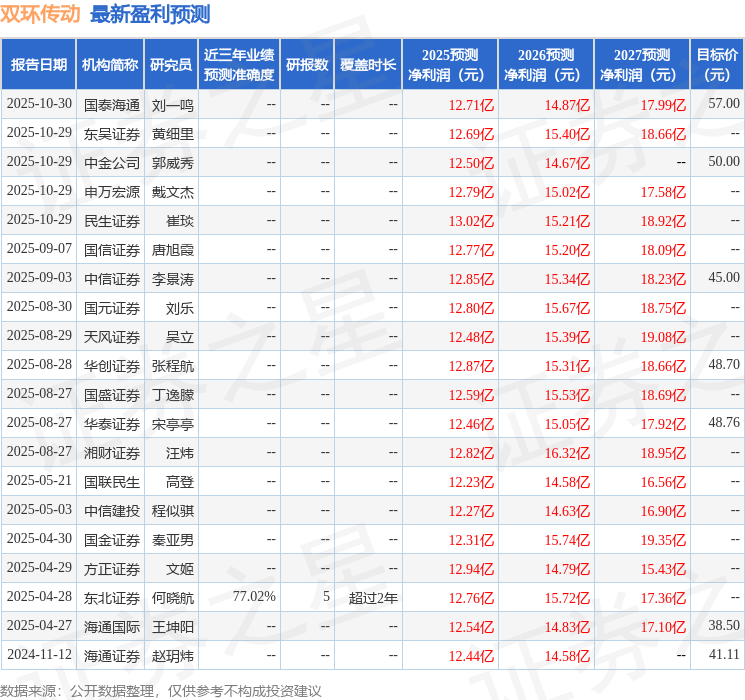Click the 最新盈利预测 heading

click(150, 14)
